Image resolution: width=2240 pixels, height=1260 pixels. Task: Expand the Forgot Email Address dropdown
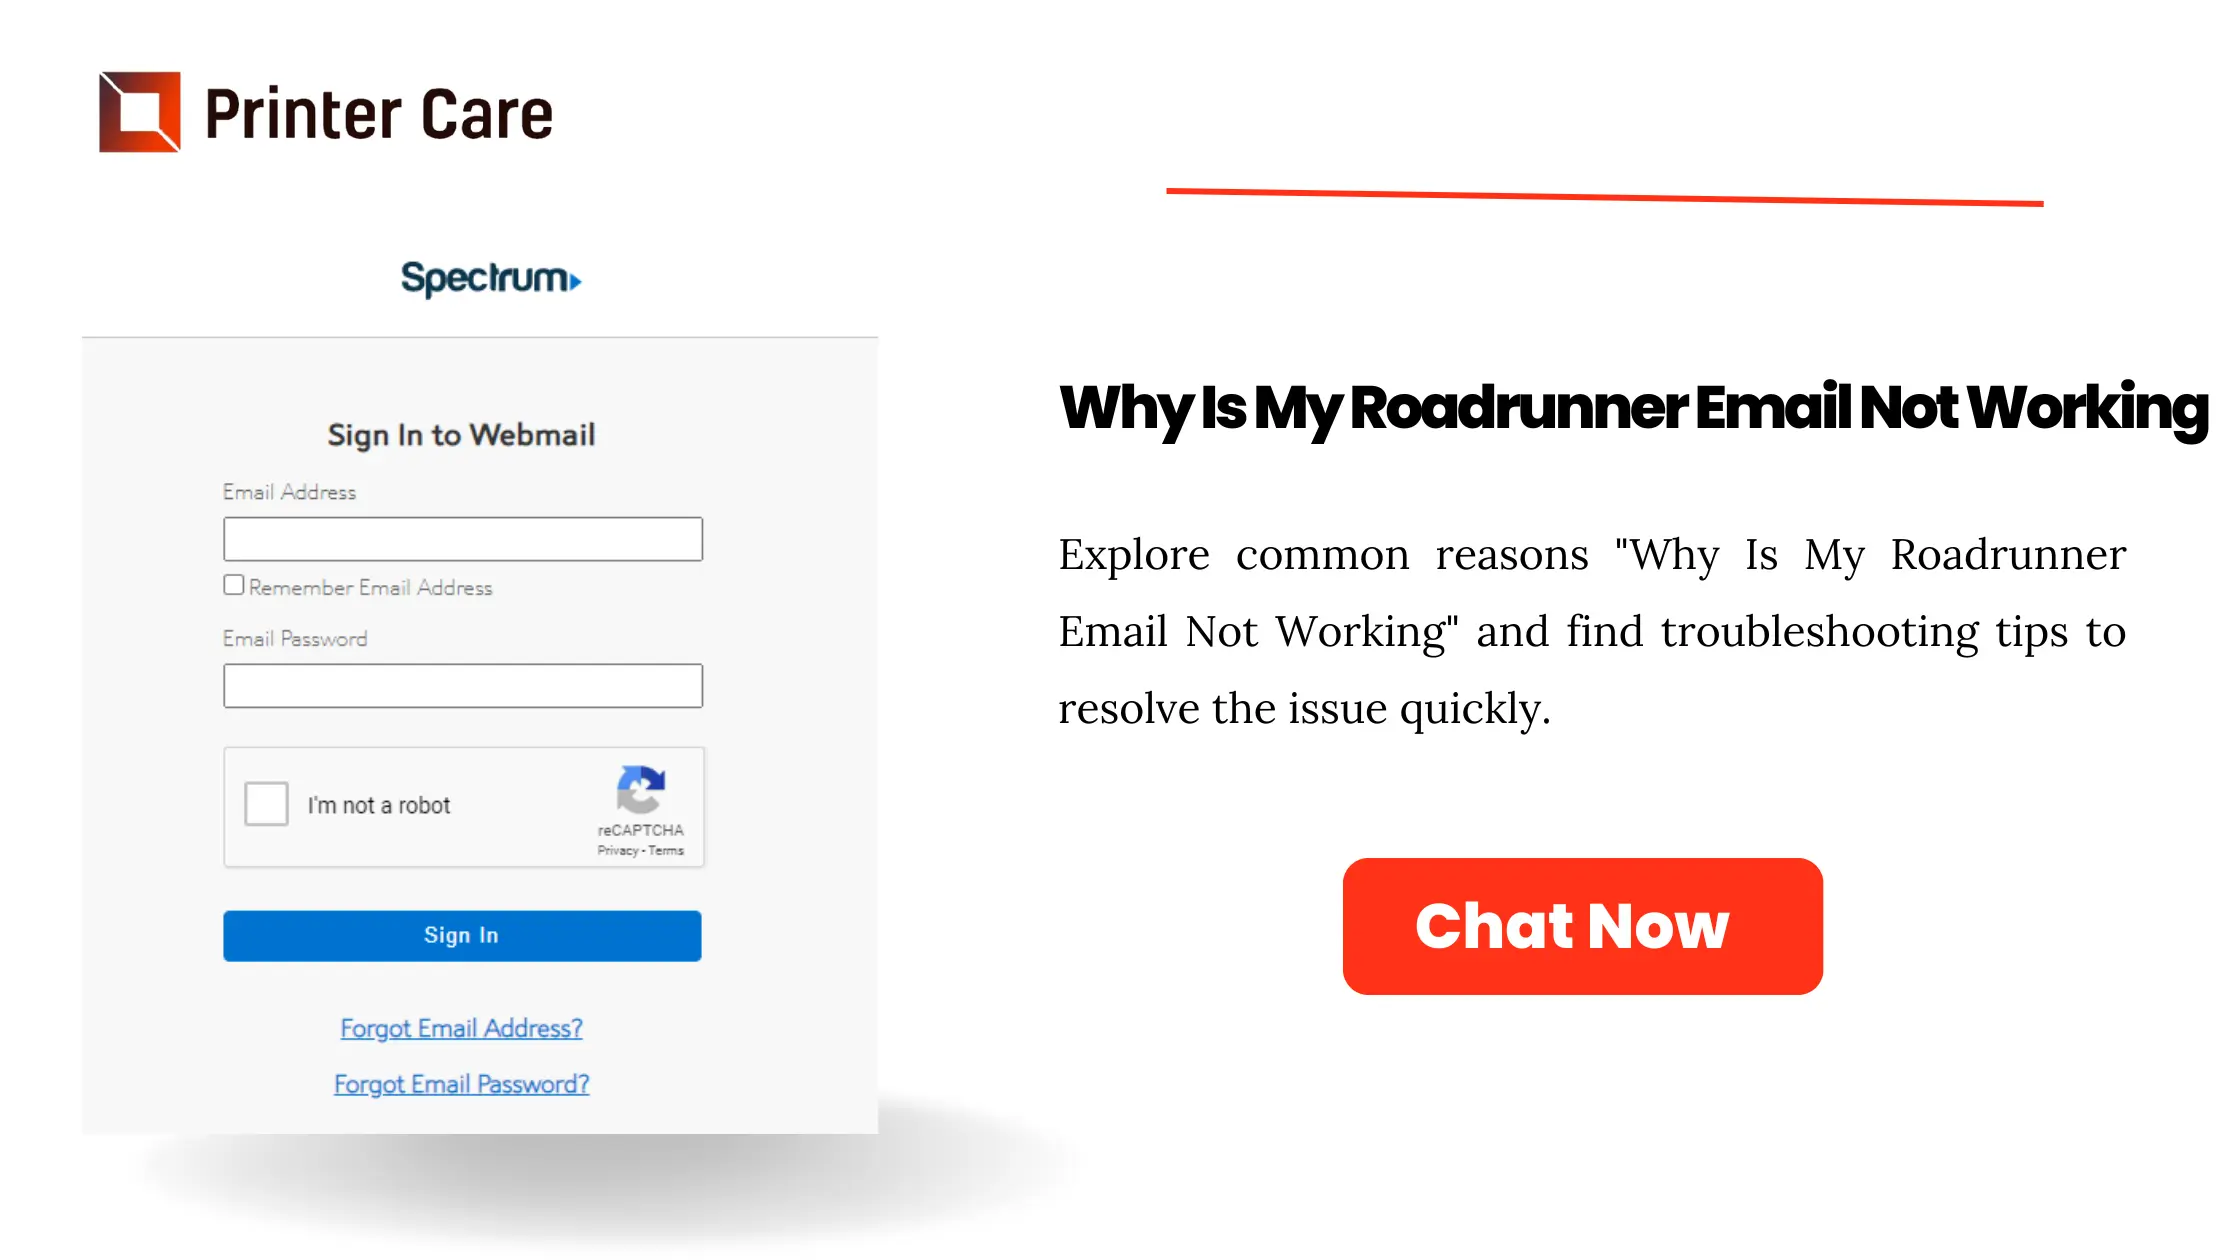click(462, 1029)
